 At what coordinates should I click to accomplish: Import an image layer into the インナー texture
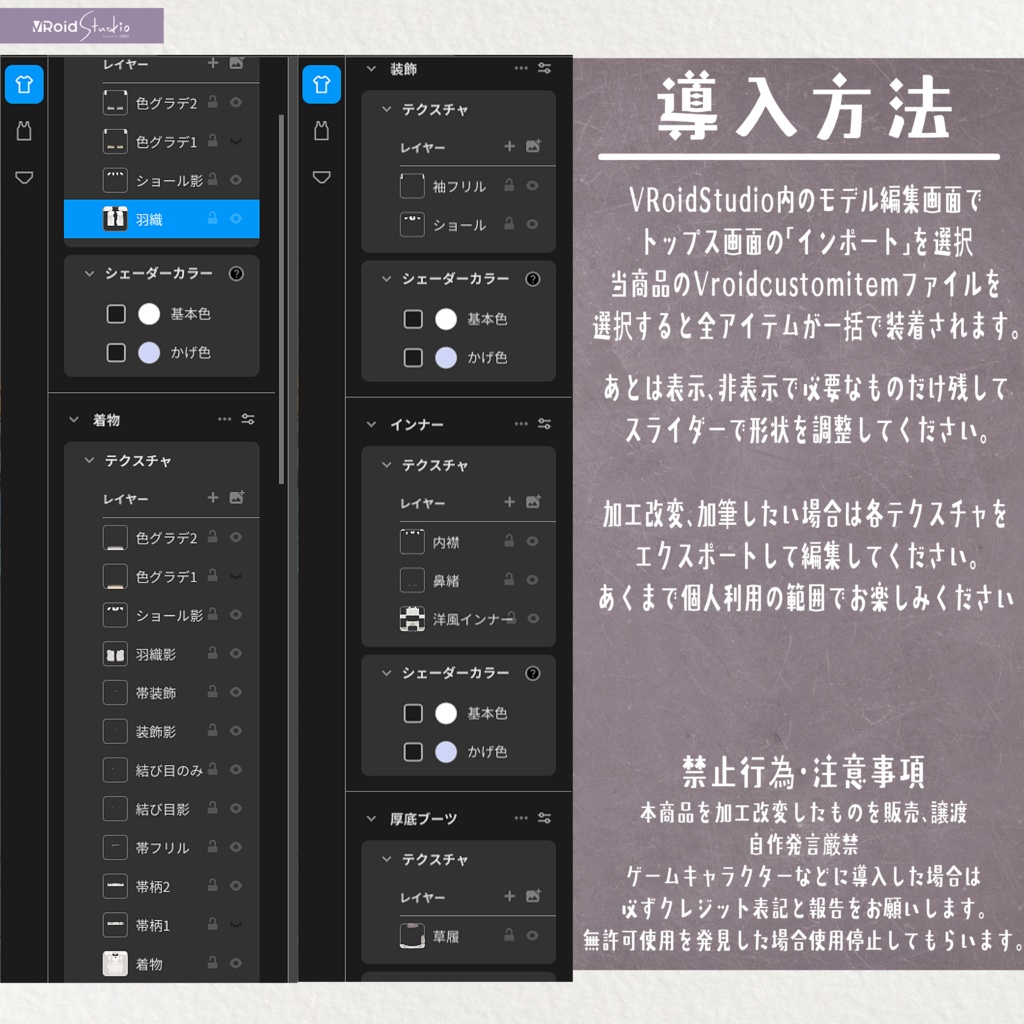tap(533, 502)
